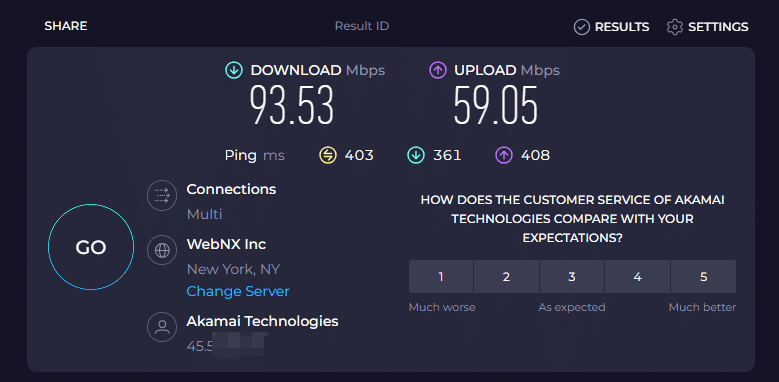
Task: Click the Connections arrows icon
Action: (x=162, y=196)
